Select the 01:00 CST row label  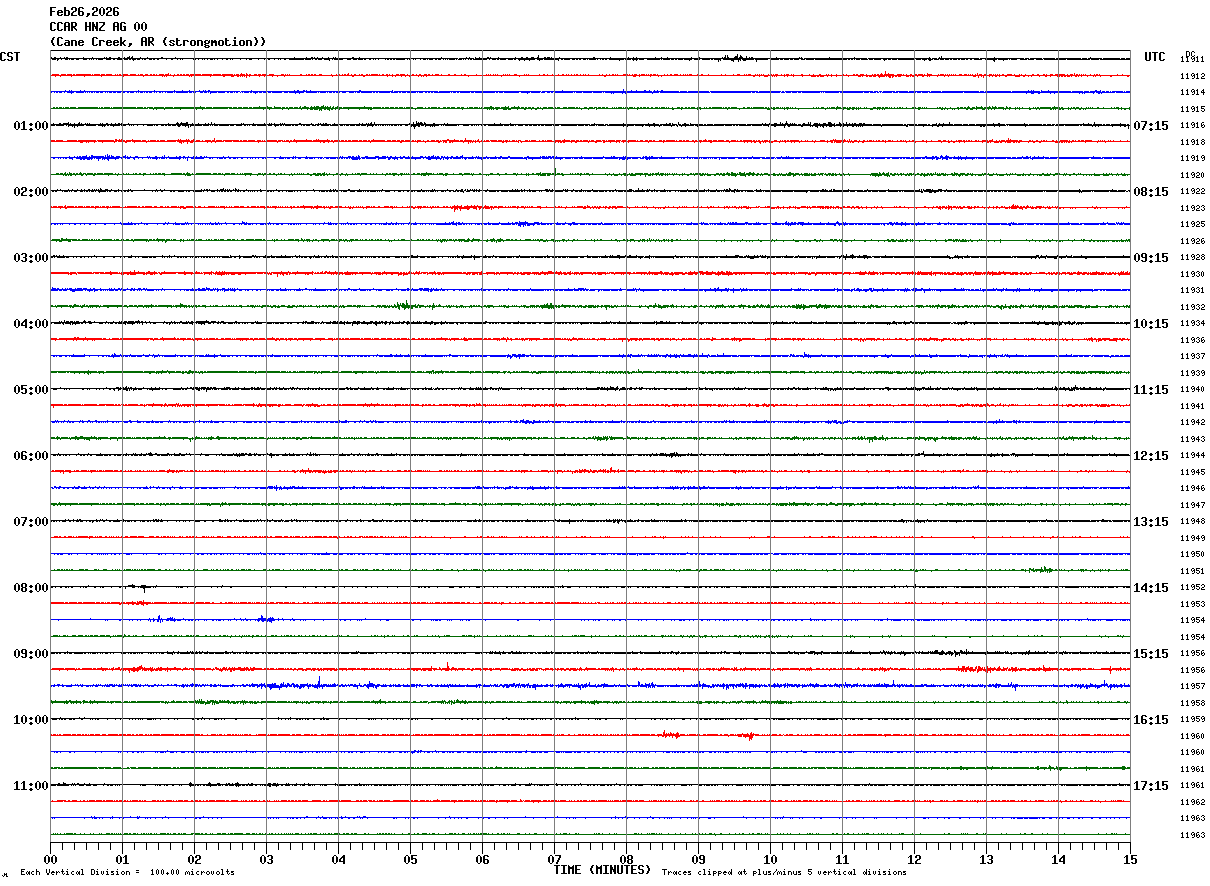click(x=31, y=126)
